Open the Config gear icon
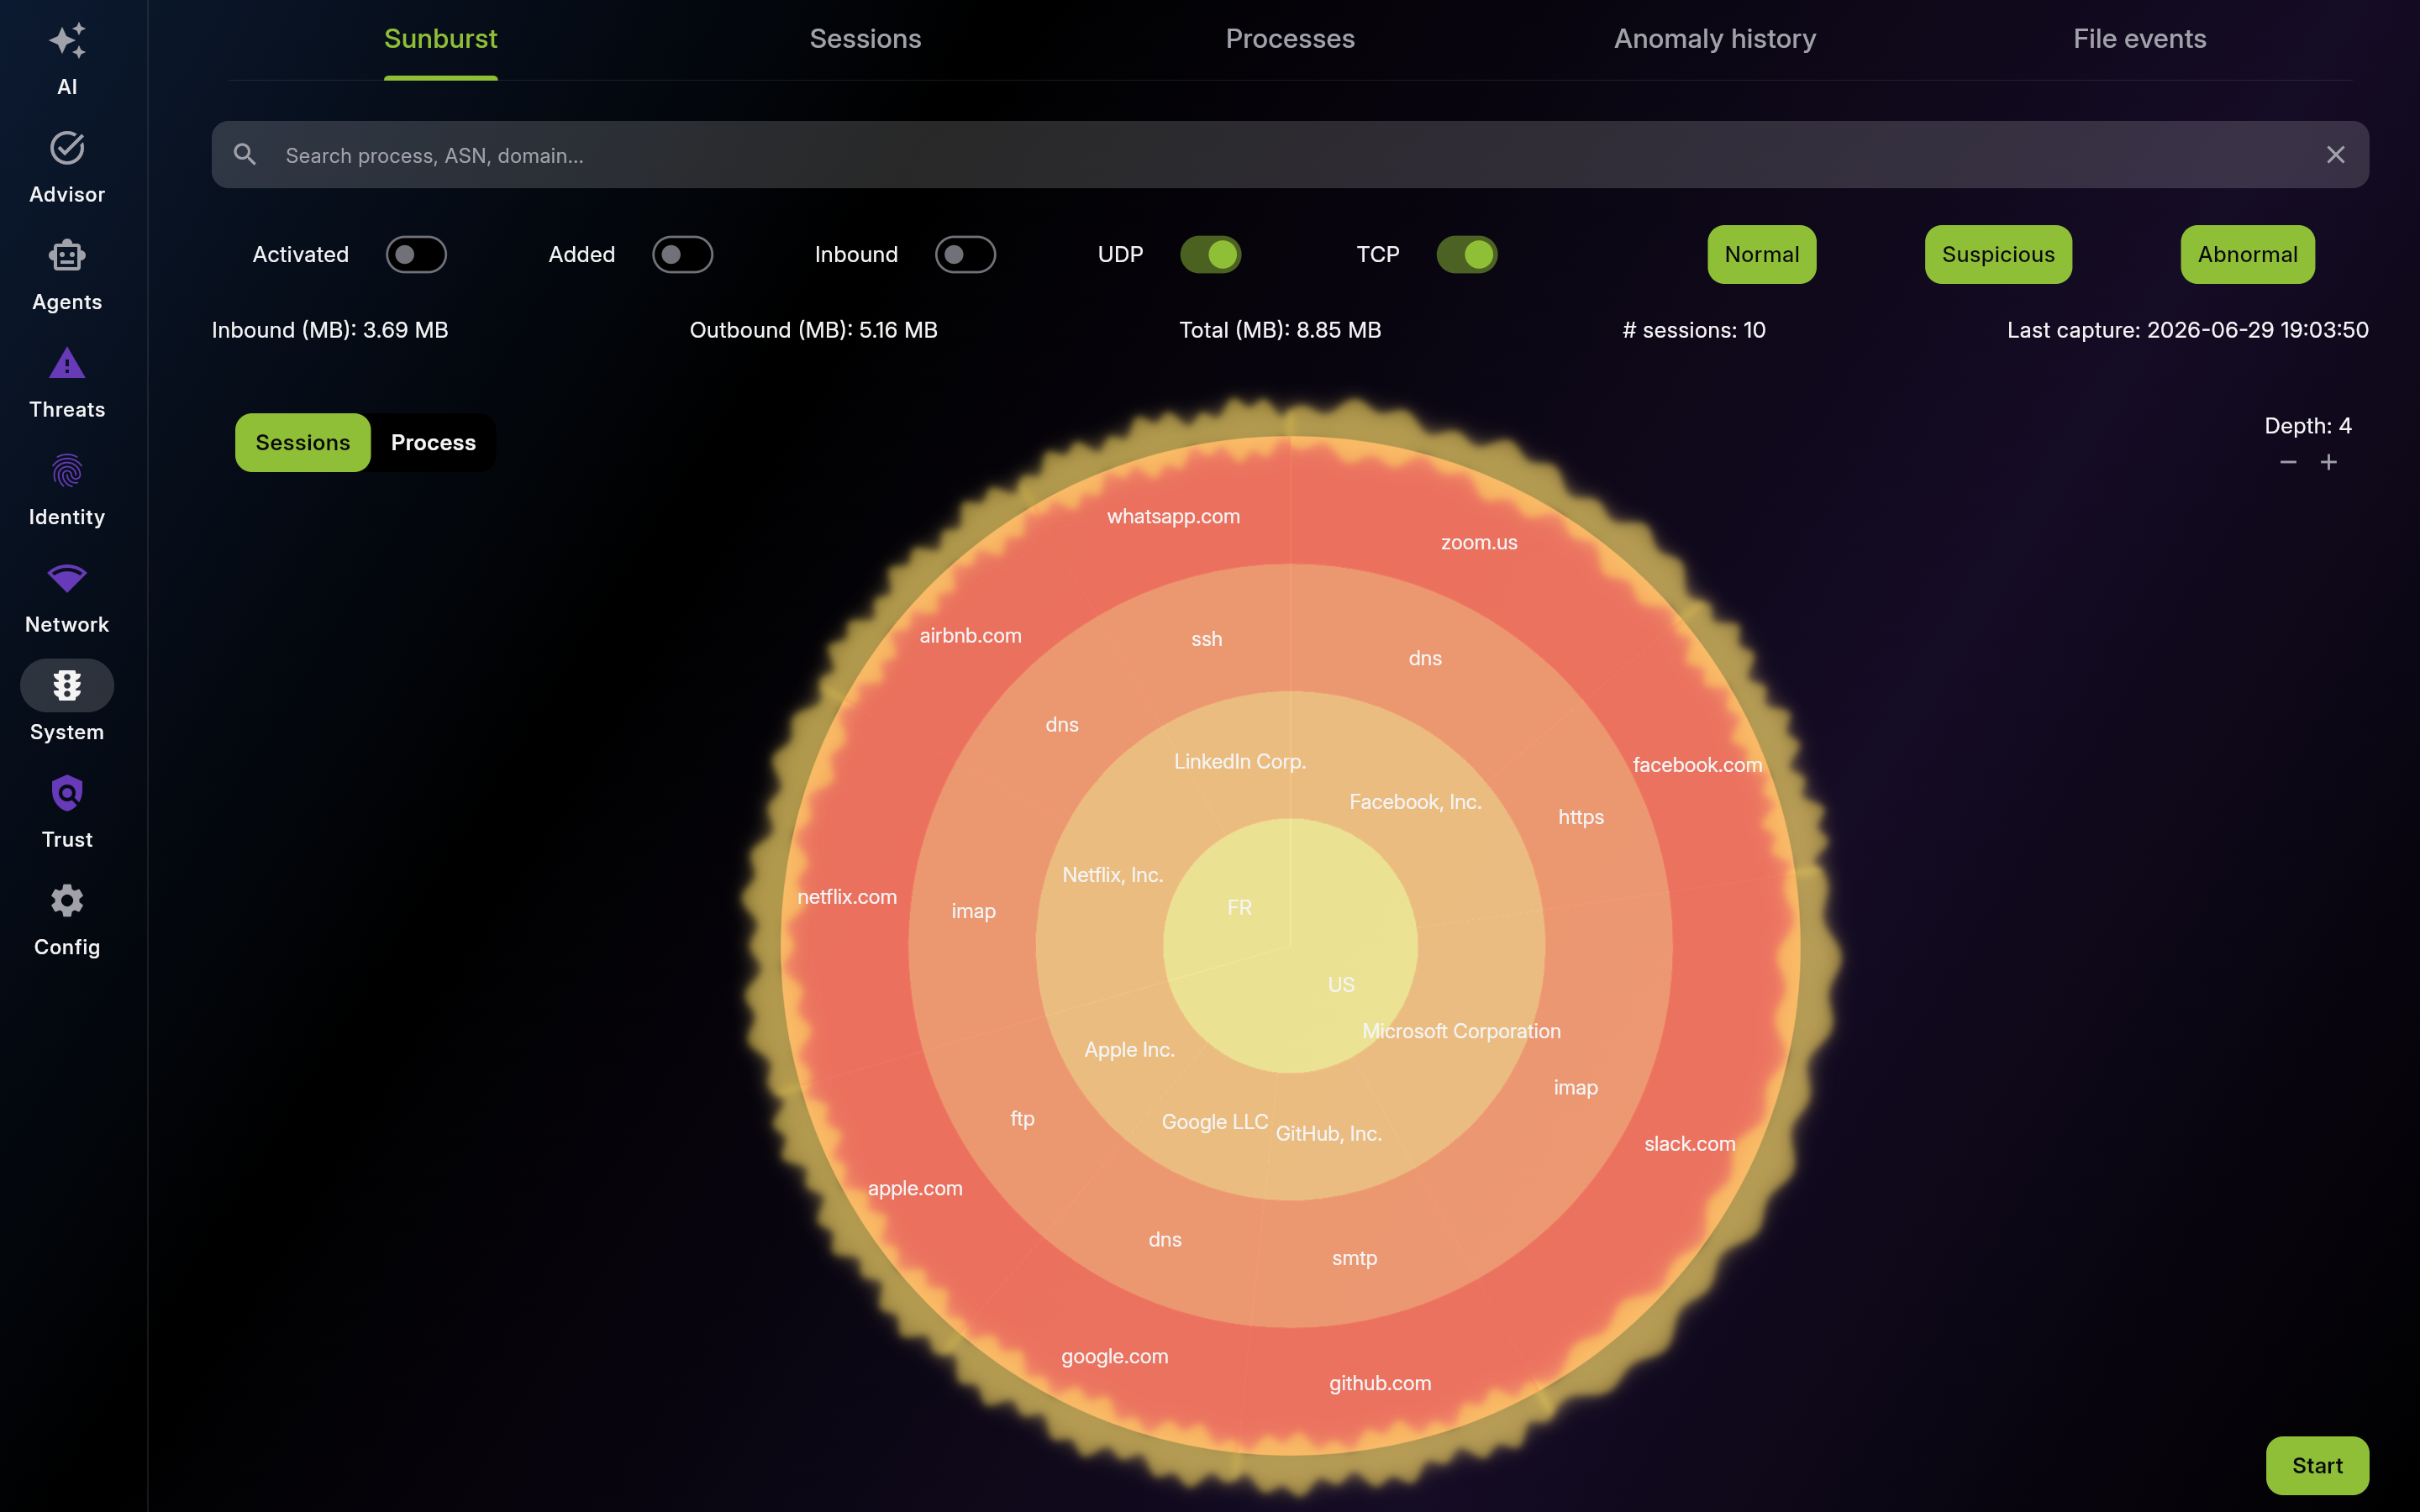2420x1512 pixels. [x=67, y=901]
